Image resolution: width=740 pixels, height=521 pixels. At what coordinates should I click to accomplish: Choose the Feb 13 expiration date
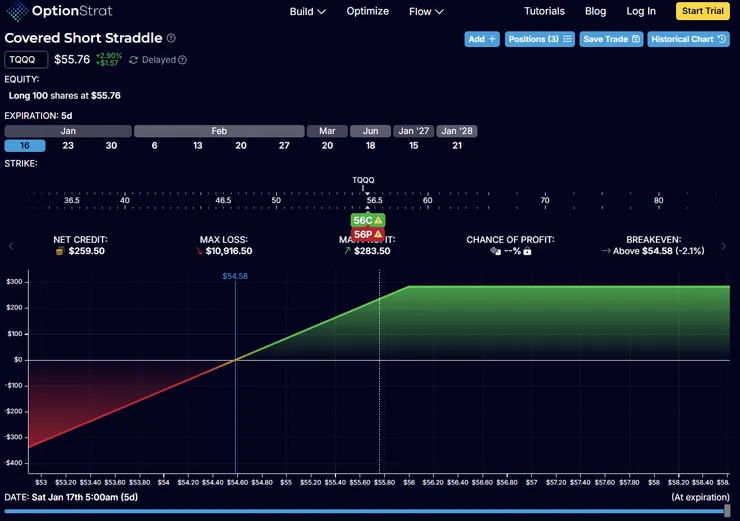[198, 145]
